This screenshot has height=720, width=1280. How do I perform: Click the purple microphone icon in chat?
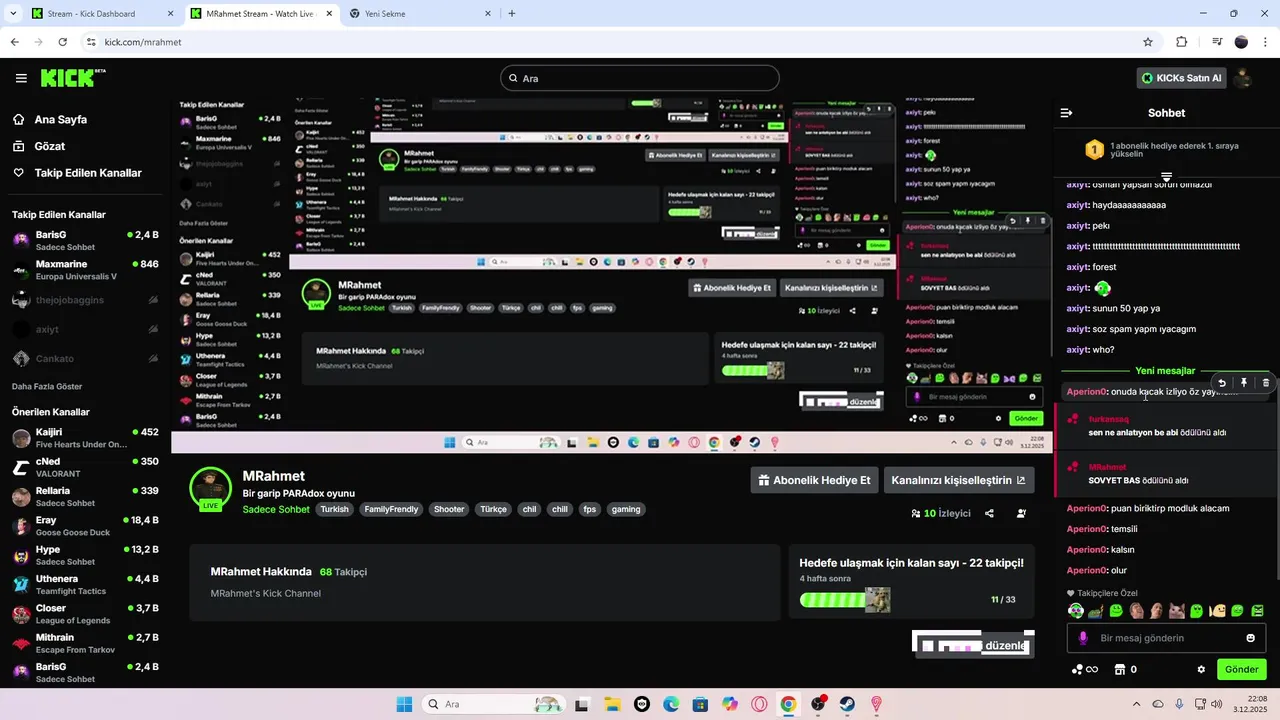1082,638
